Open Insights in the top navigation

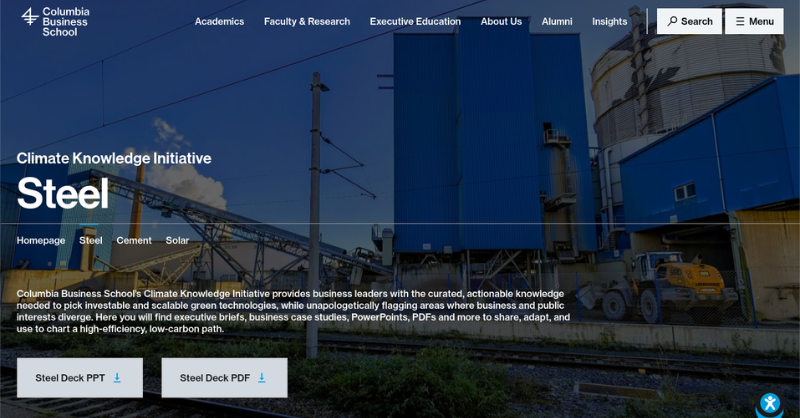609,21
